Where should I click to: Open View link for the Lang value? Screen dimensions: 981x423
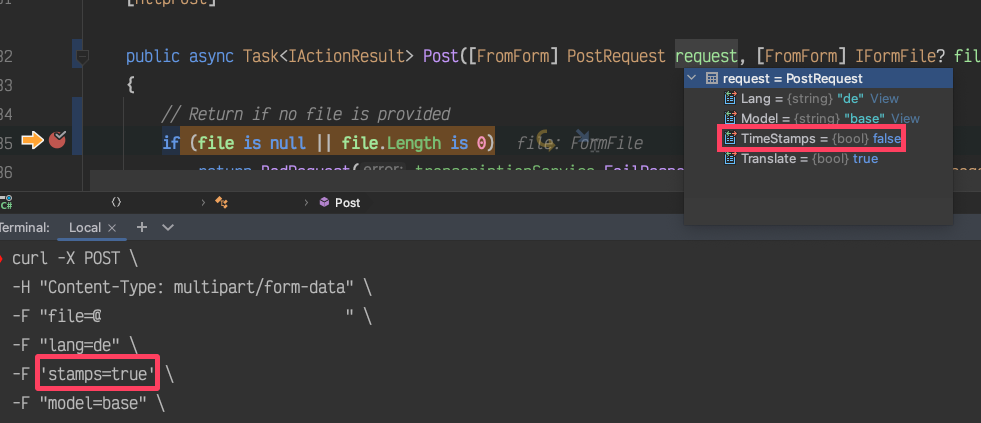(884, 98)
